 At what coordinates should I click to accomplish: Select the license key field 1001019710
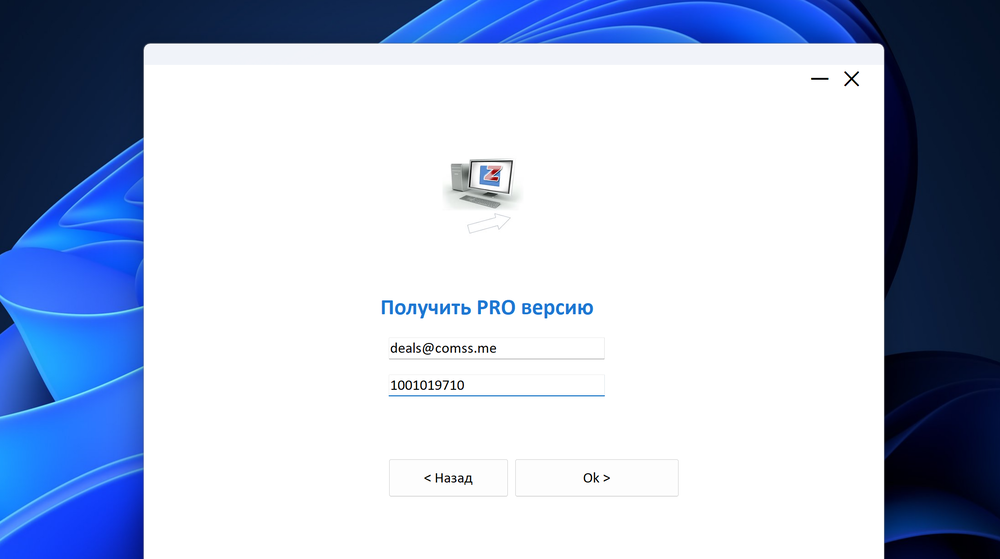pos(496,385)
